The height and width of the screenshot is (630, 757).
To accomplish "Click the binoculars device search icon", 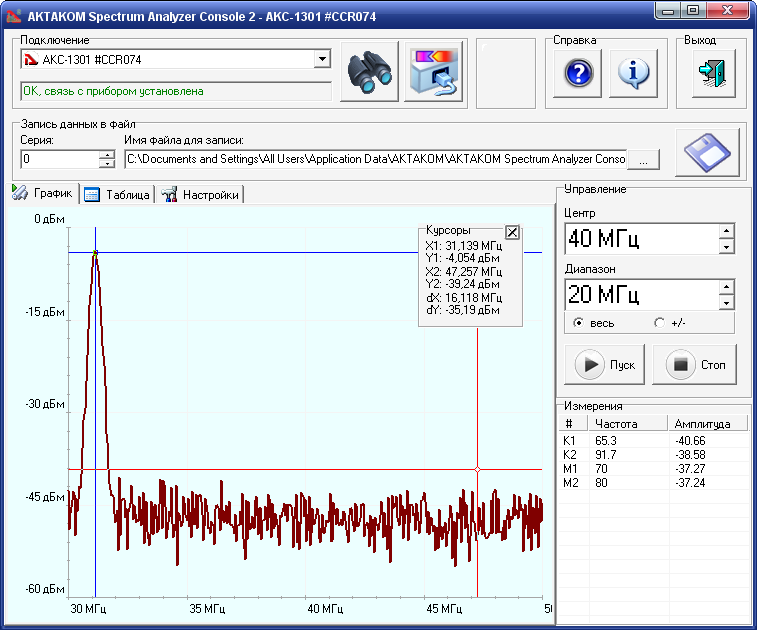I will (369, 71).
